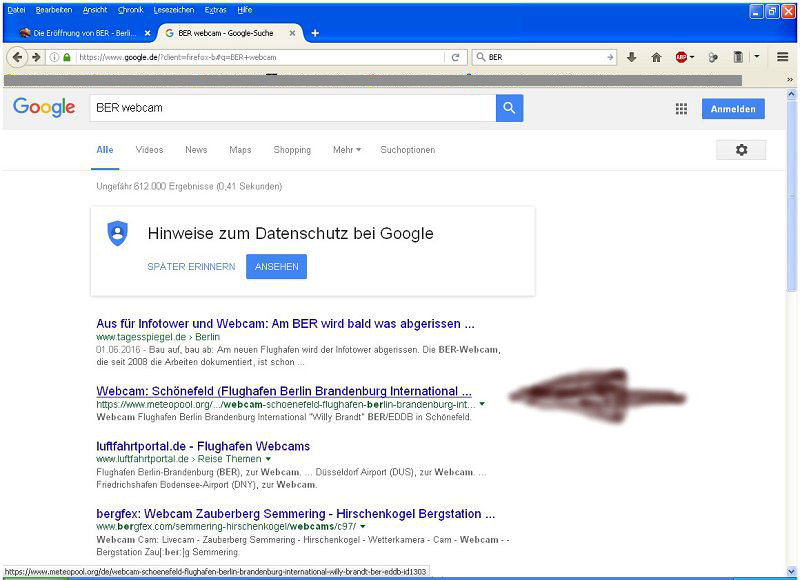Click the Adblock Plus ABP icon
800x580 pixels.
[683, 57]
